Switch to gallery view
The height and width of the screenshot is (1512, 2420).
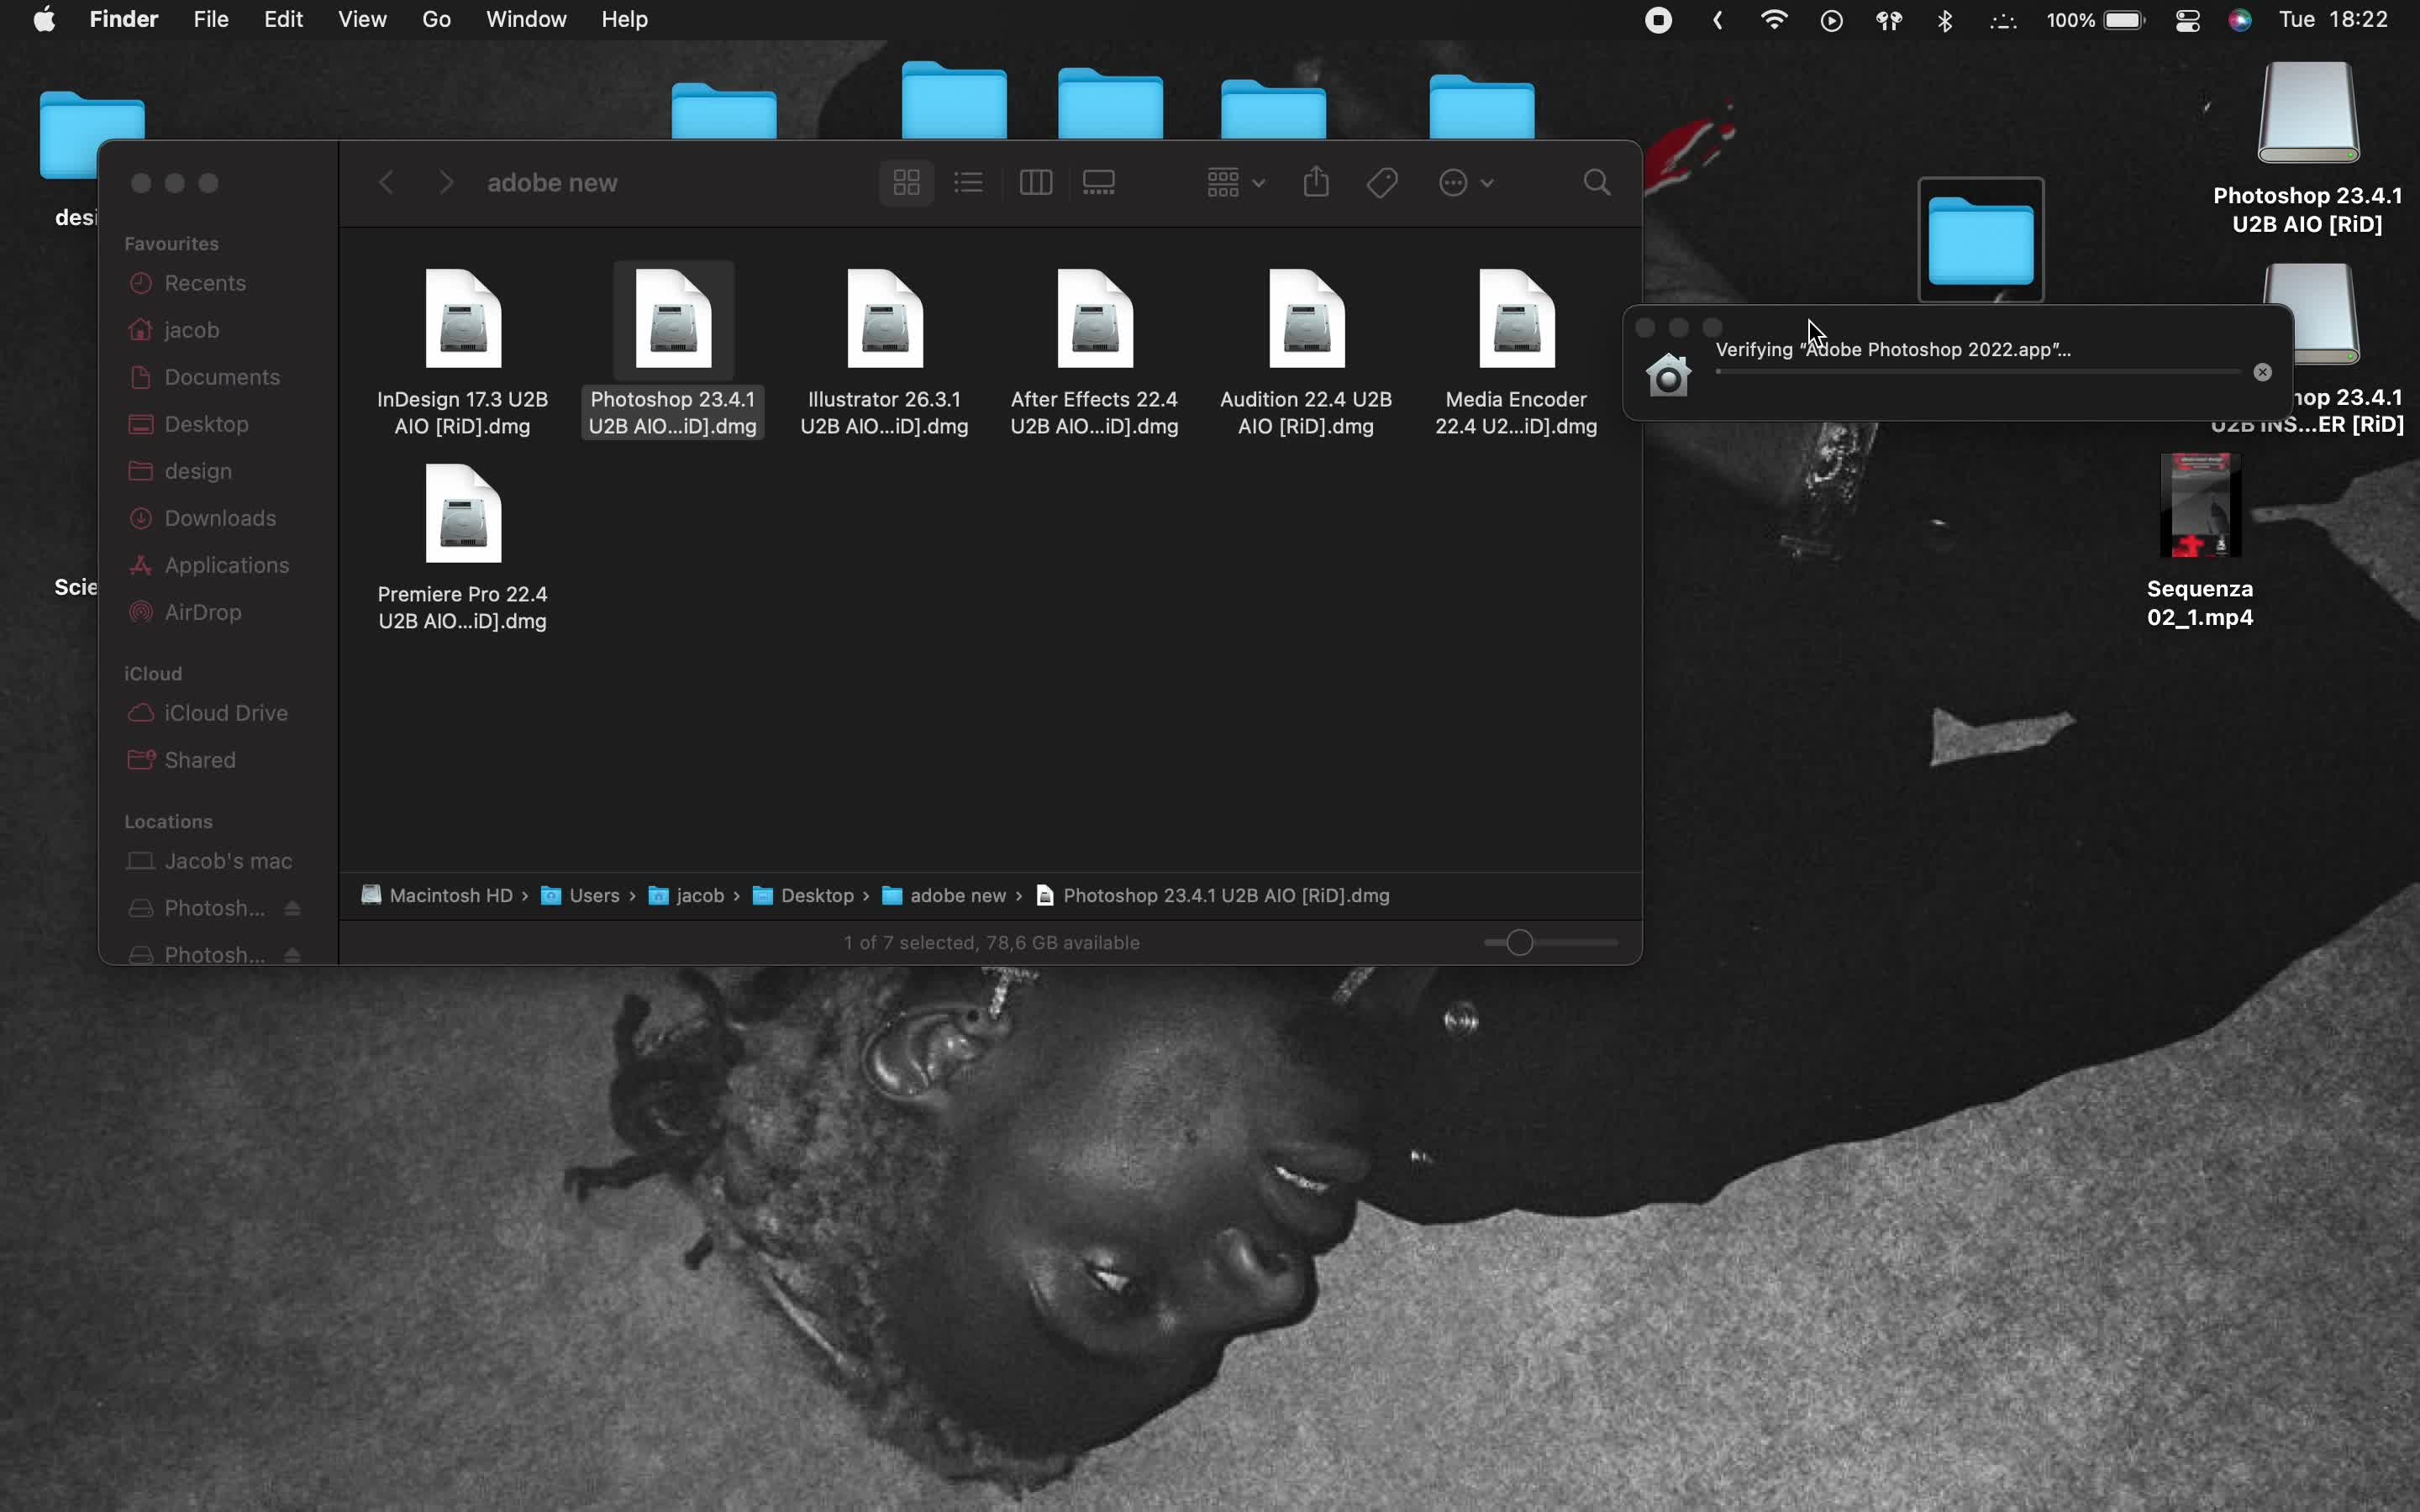[1098, 182]
